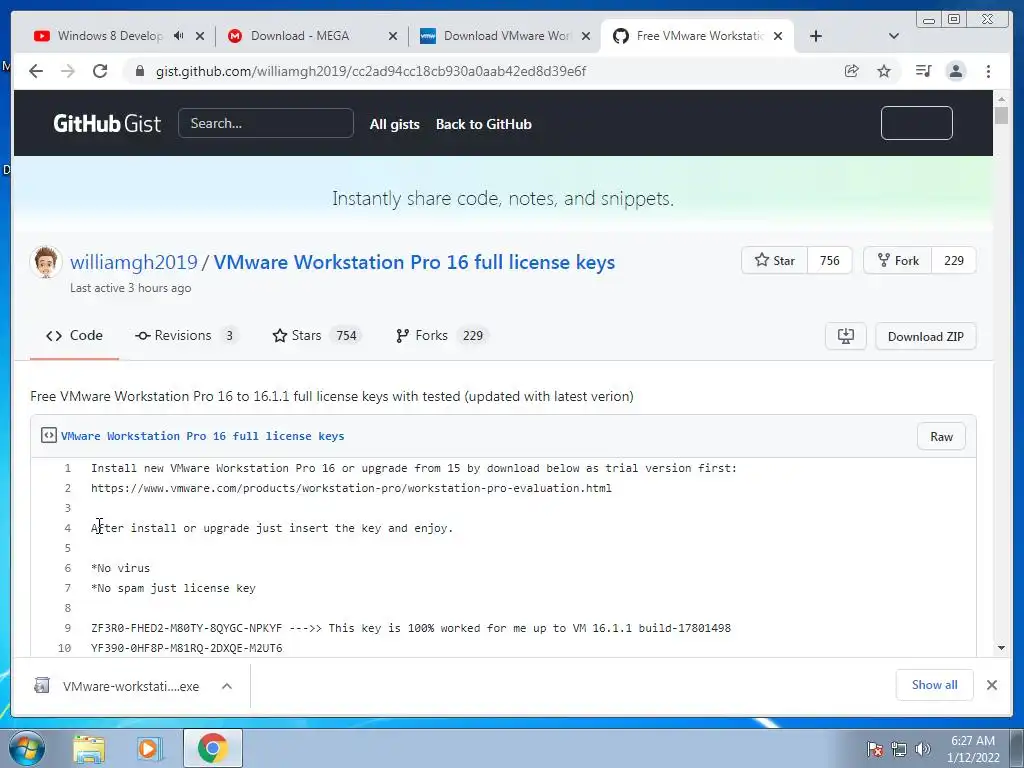
Task: Open the volume speaker tray icon
Action: (x=923, y=749)
